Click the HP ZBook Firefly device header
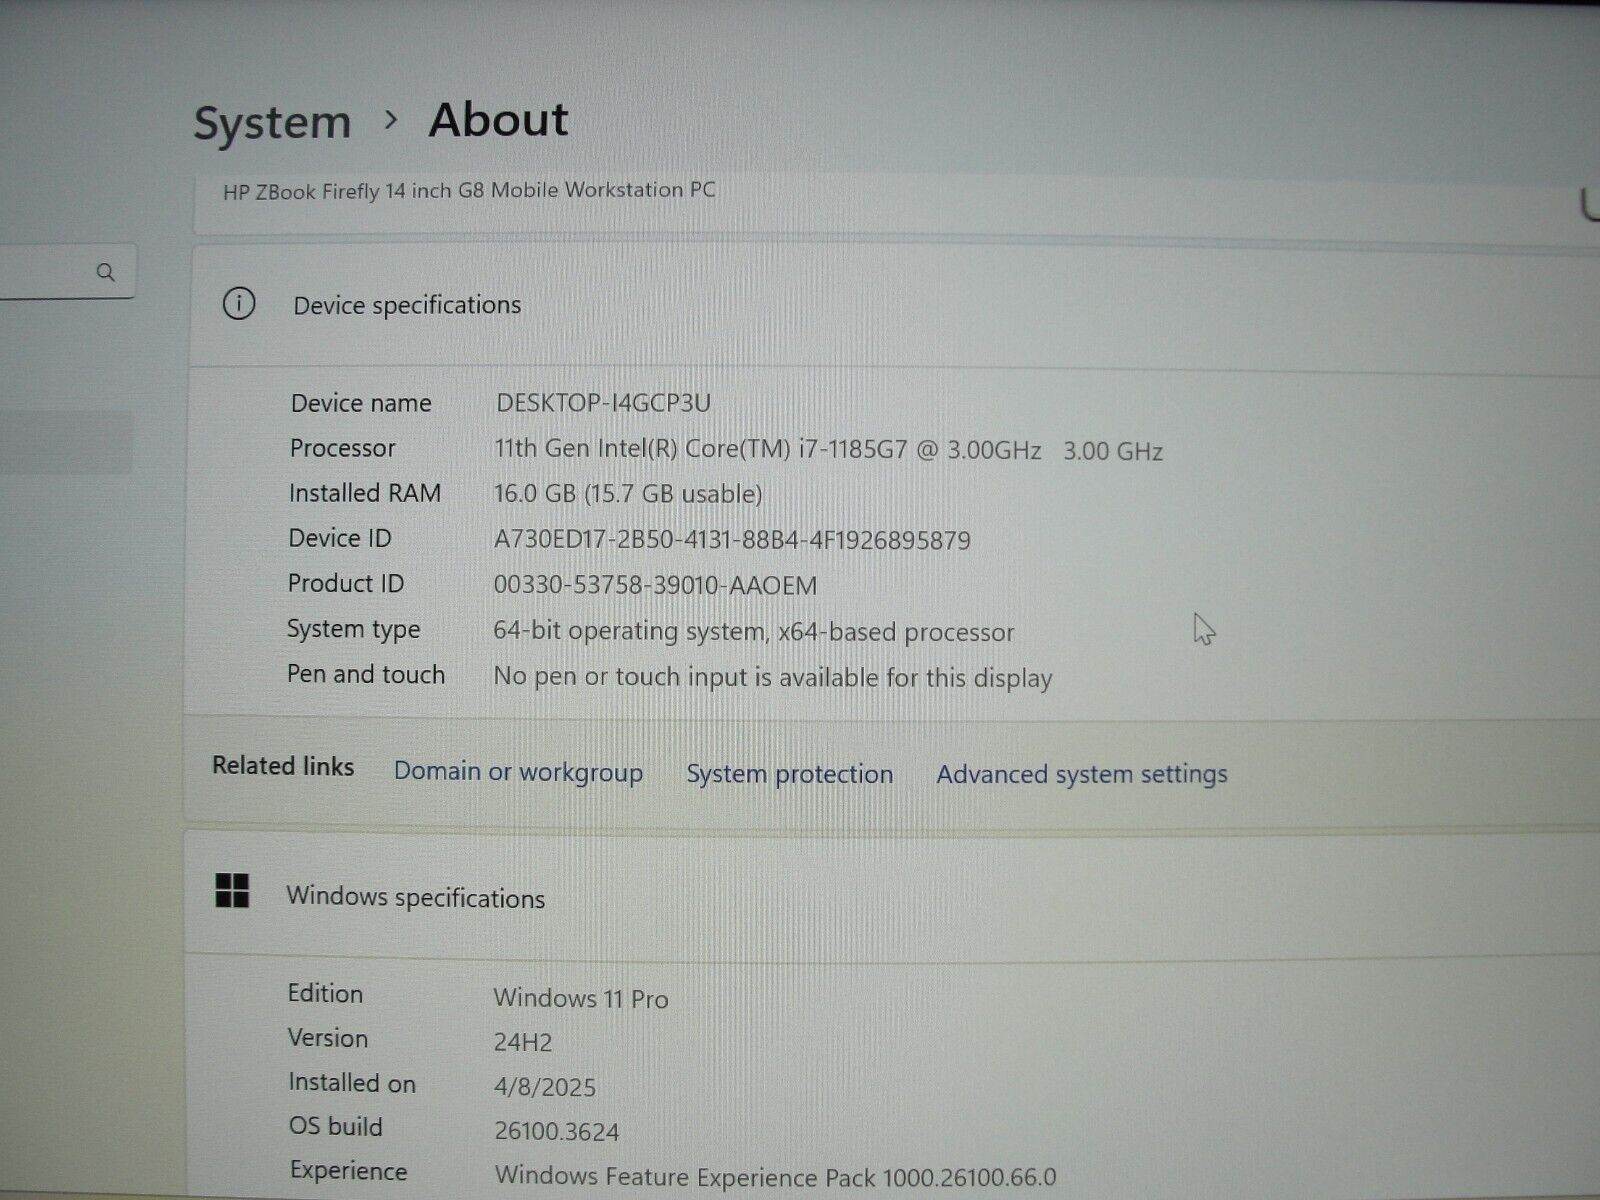 [469, 190]
